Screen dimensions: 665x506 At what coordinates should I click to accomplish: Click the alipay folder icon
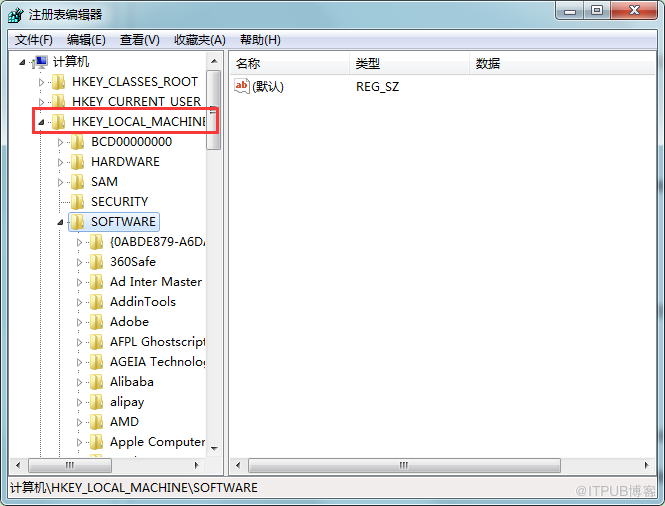96,402
